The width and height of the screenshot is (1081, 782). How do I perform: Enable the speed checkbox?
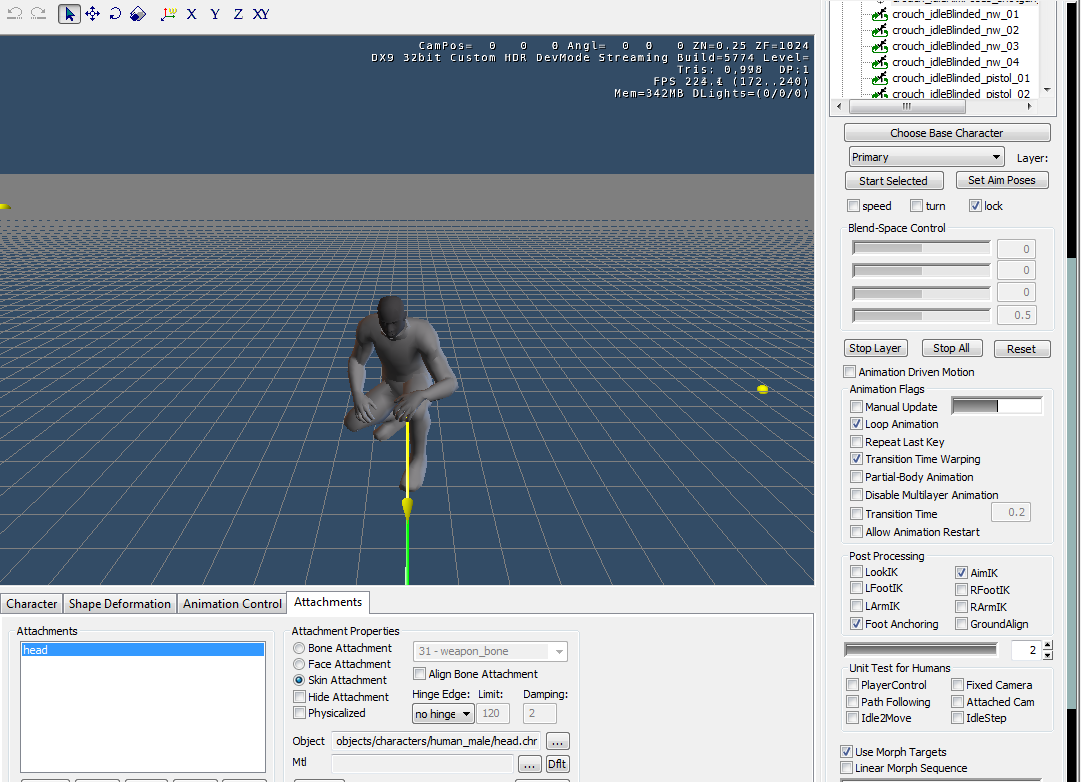click(x=853, y=205)
